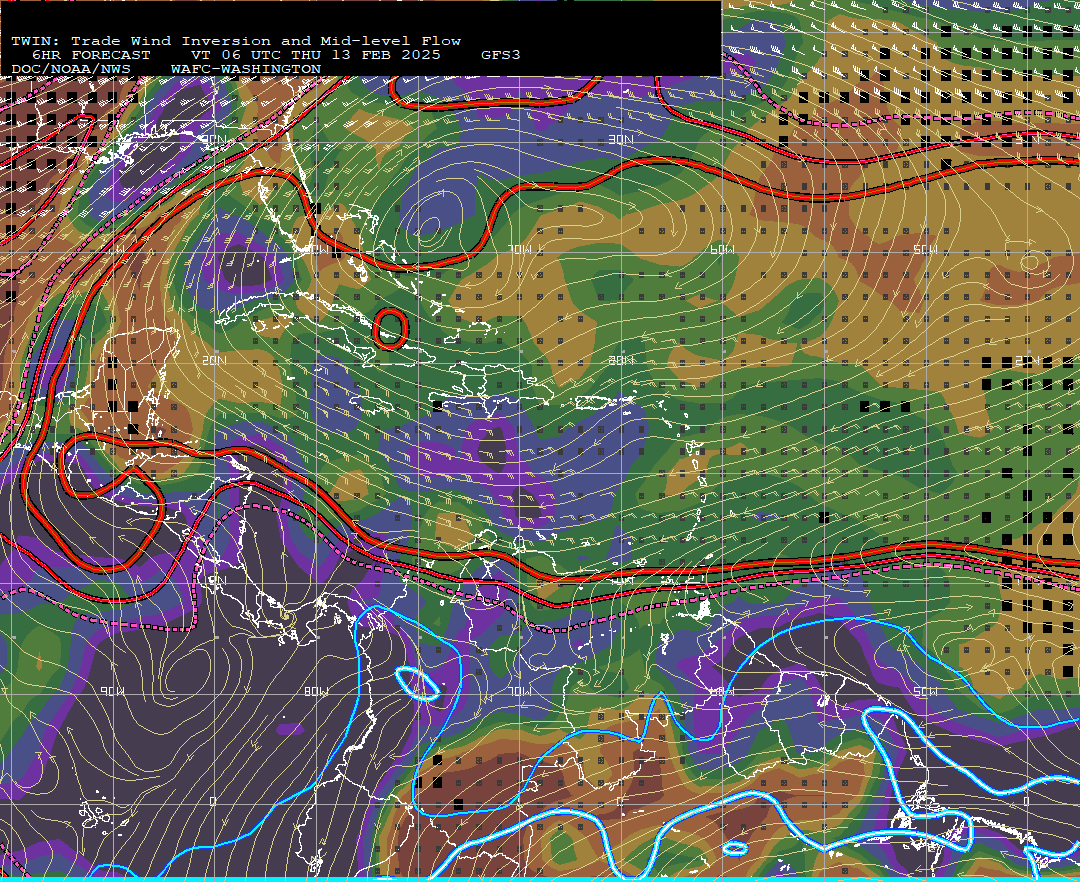Click the 30N latitude label over the open Atlantic
Image resolution: width=1080 pixels, height=882 pixels.
621,139
